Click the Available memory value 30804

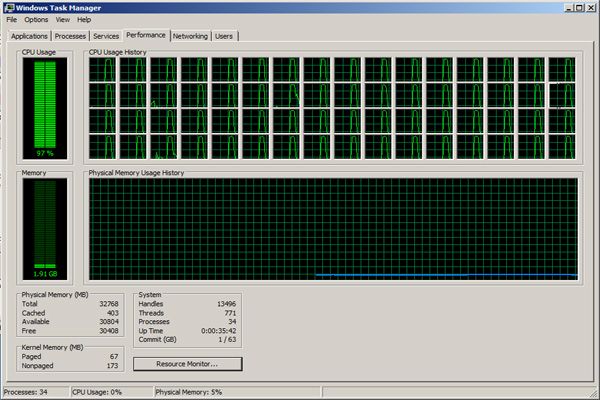click(x=109, y=322)
